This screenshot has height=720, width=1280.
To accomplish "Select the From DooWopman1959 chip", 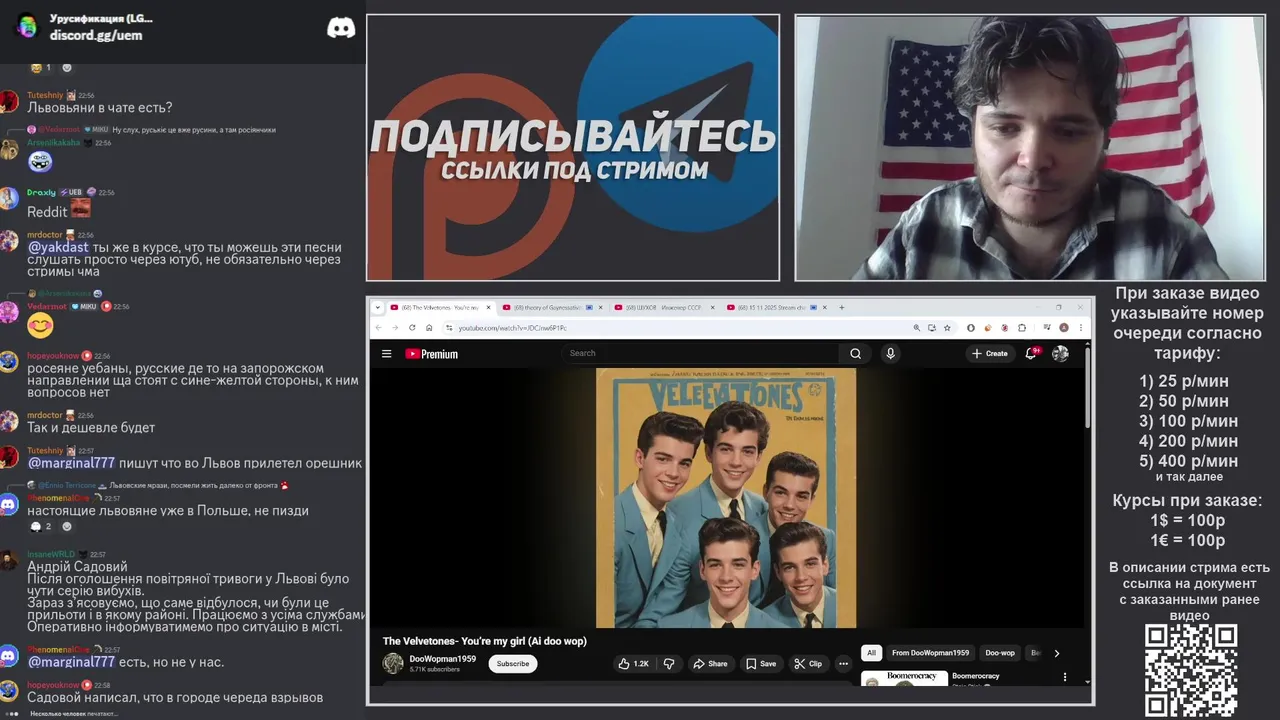I will pyautogui.click(x=930, y=653).
